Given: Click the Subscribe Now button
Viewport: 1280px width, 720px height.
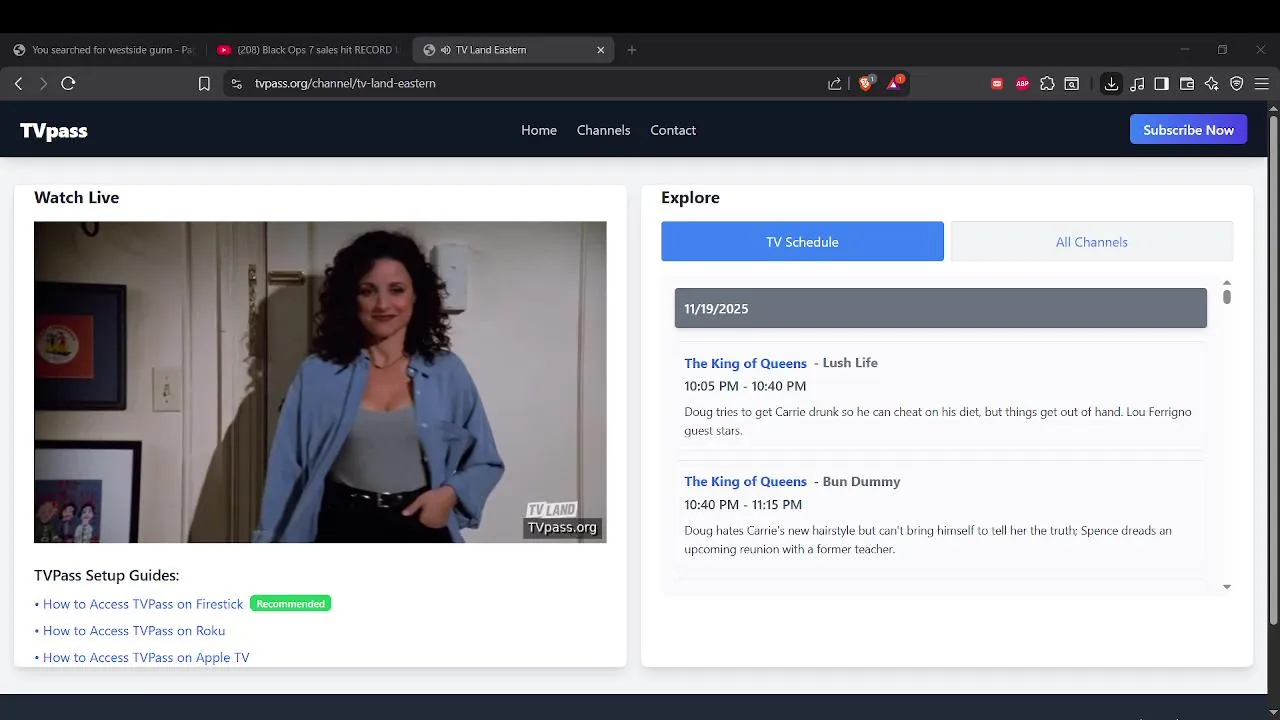Looking at the screenshot, I should pos(1188,130).
